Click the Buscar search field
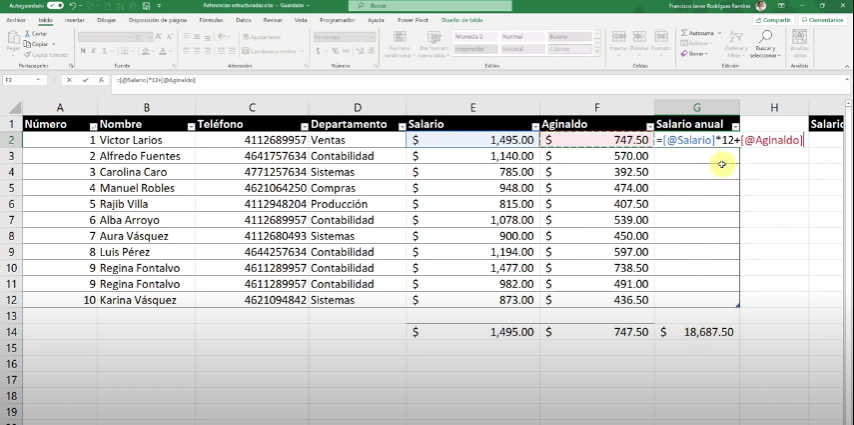854x425 pixels. click(x=430, y=5)
